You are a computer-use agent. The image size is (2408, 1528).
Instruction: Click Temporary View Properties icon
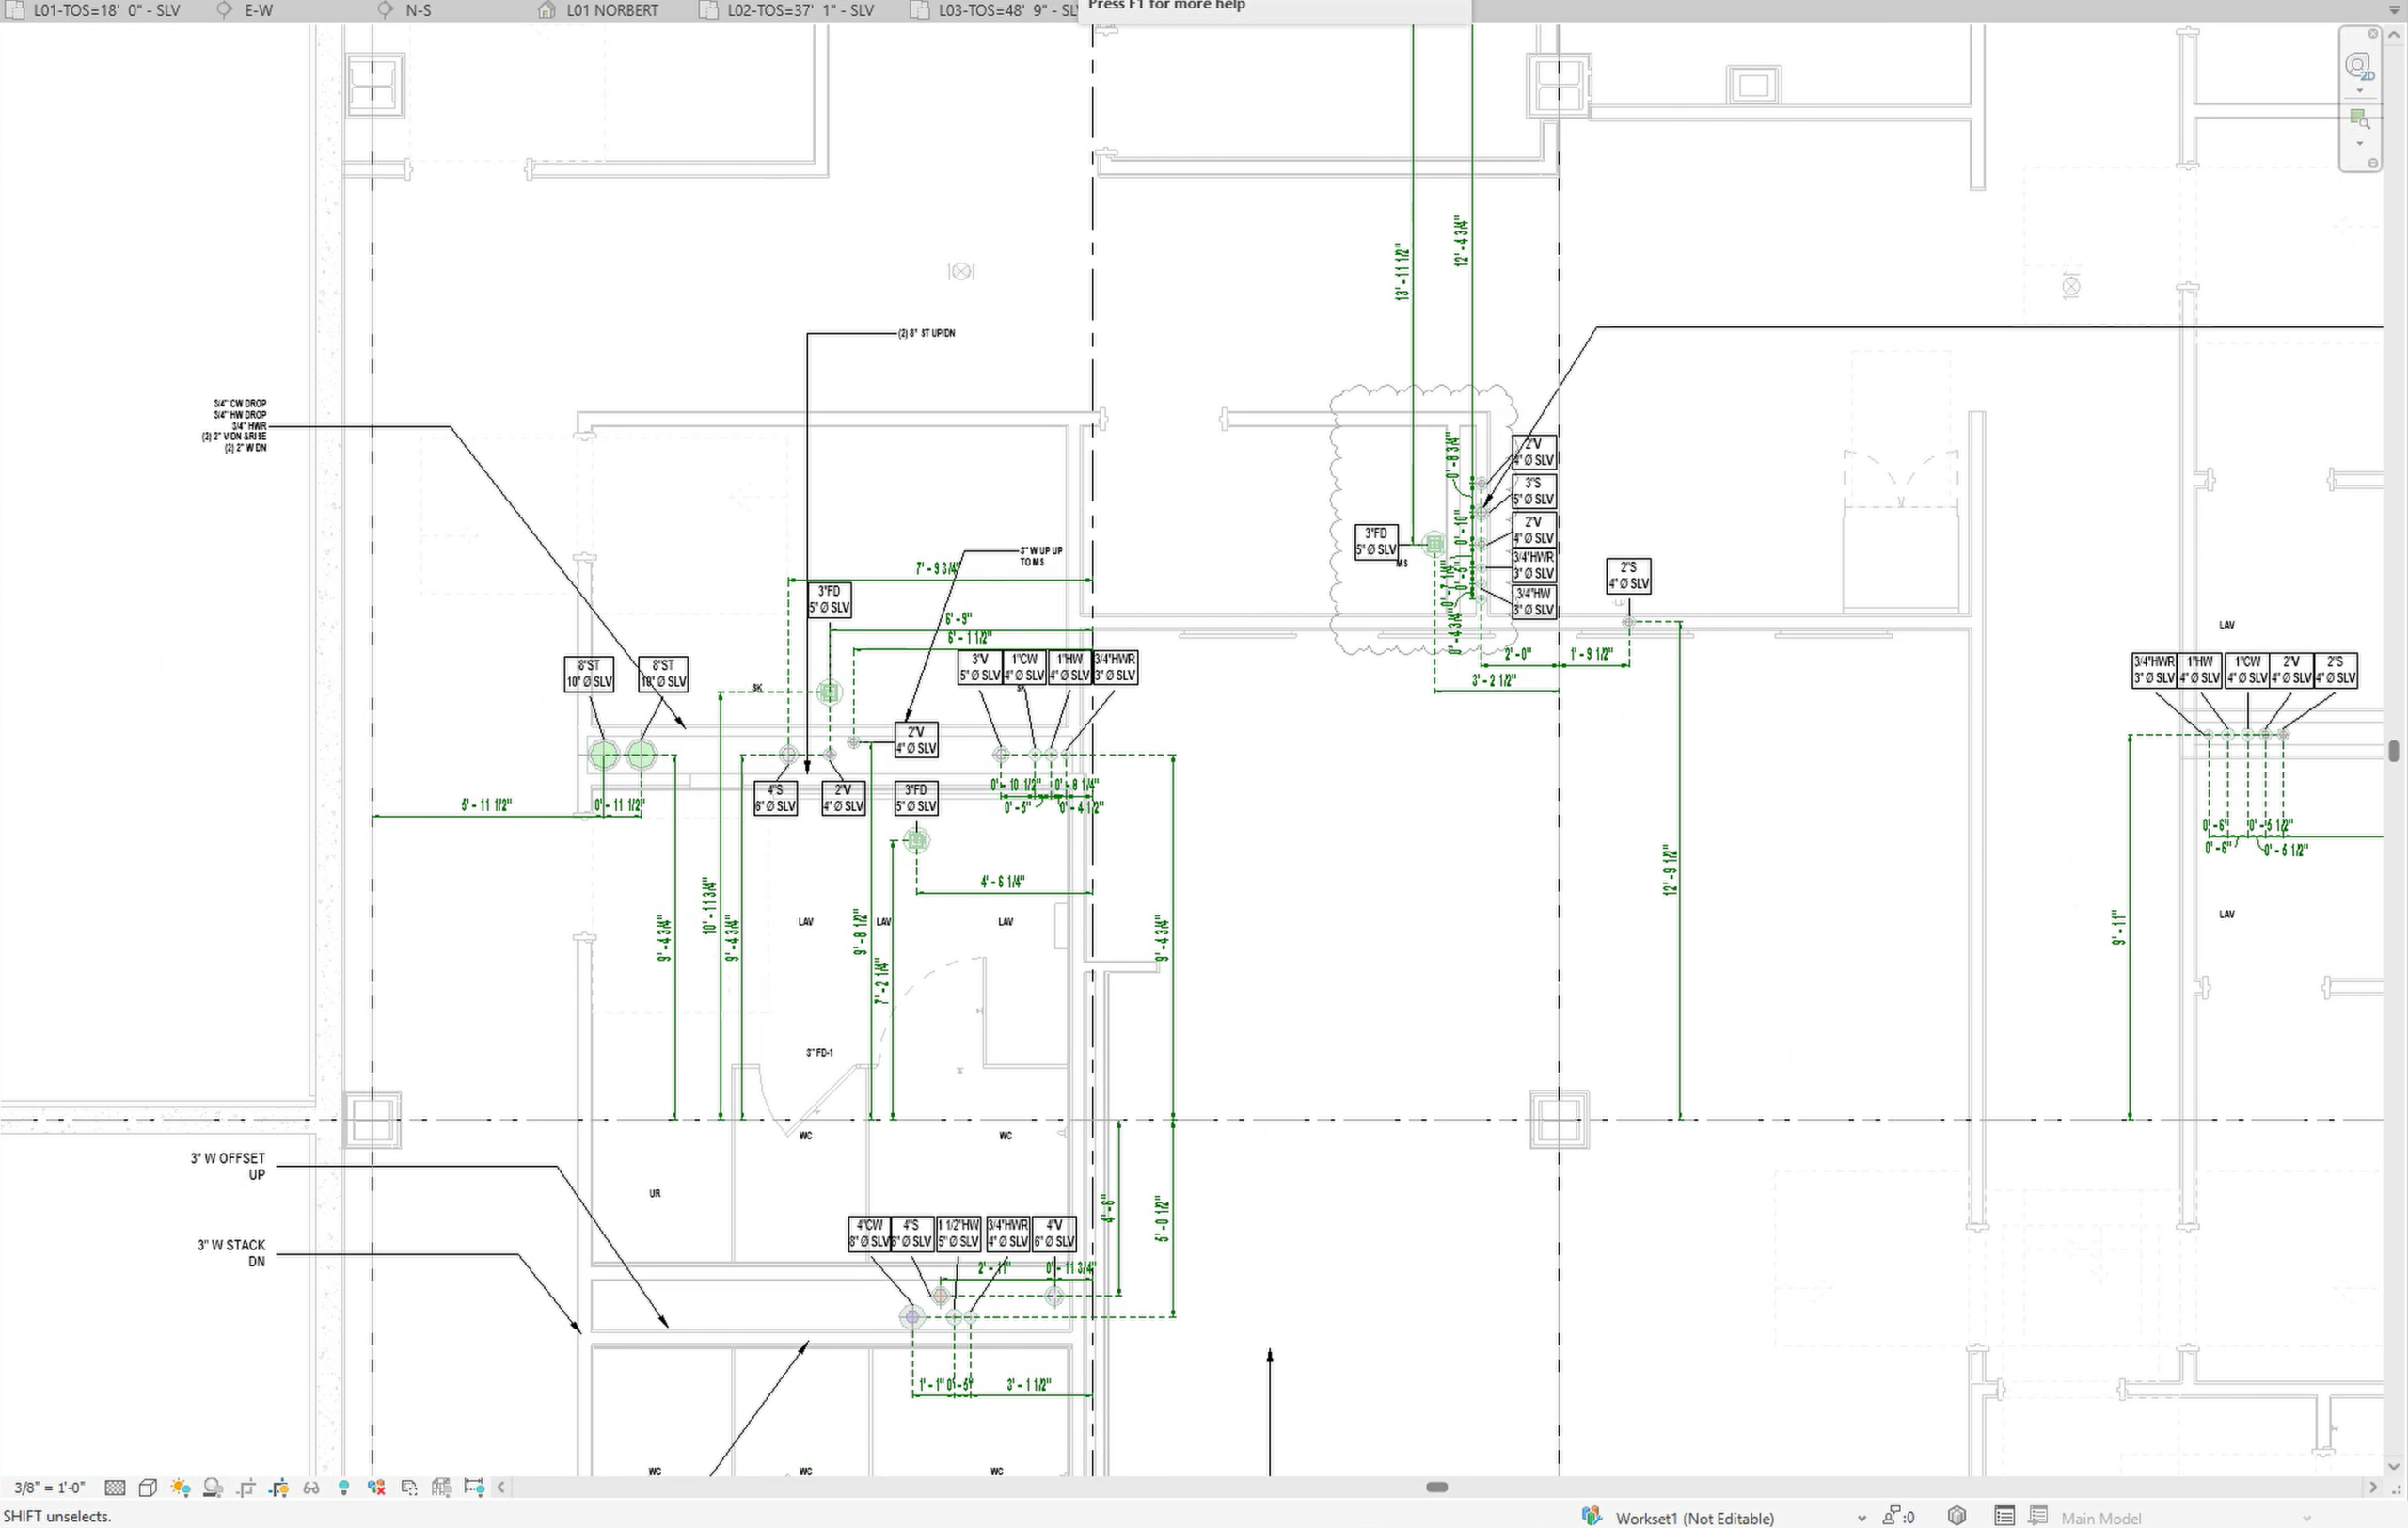tap(409, 1487)
